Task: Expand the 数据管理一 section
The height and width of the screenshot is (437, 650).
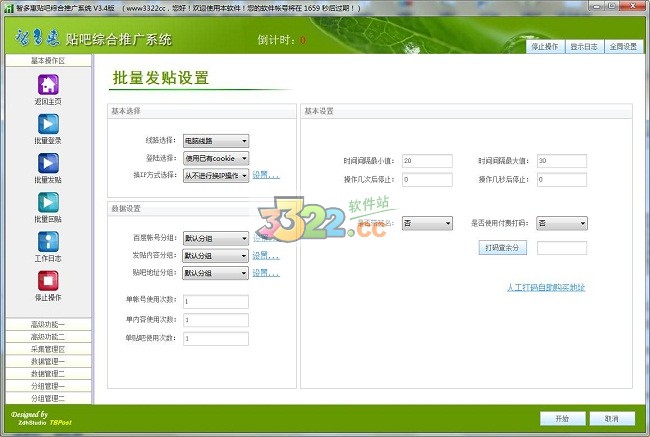Action: point(48,362)
